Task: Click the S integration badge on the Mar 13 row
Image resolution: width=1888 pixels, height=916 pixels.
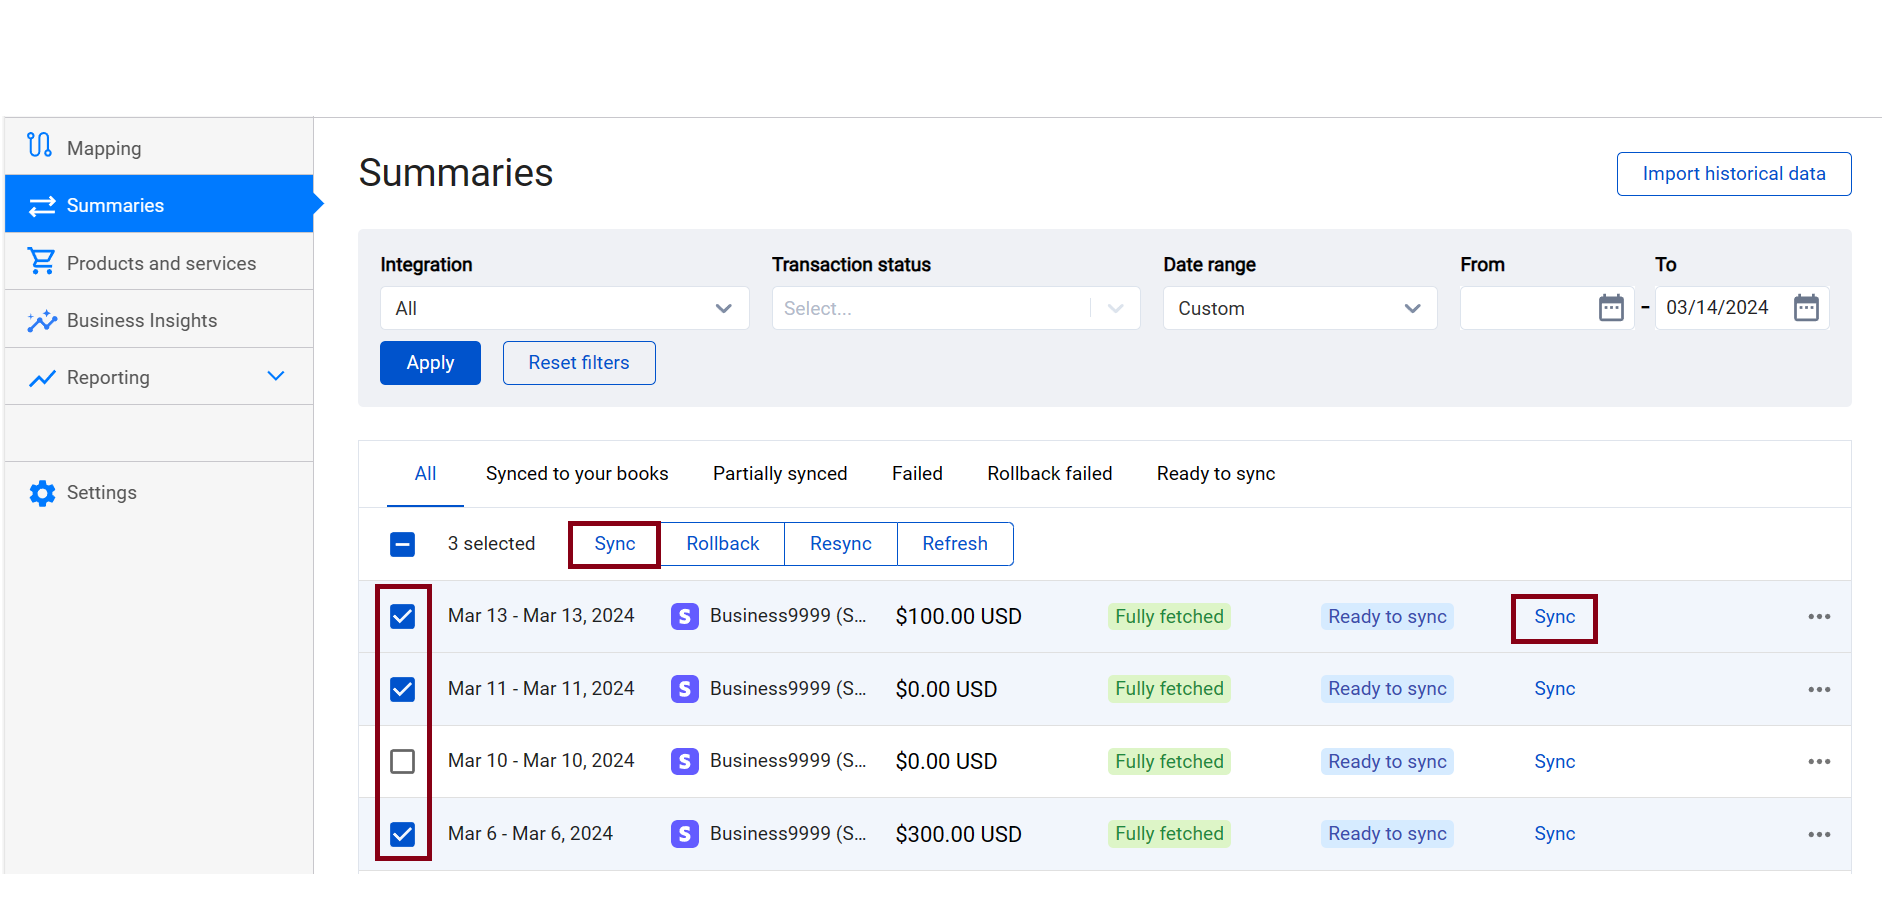Action: [684, 616]
